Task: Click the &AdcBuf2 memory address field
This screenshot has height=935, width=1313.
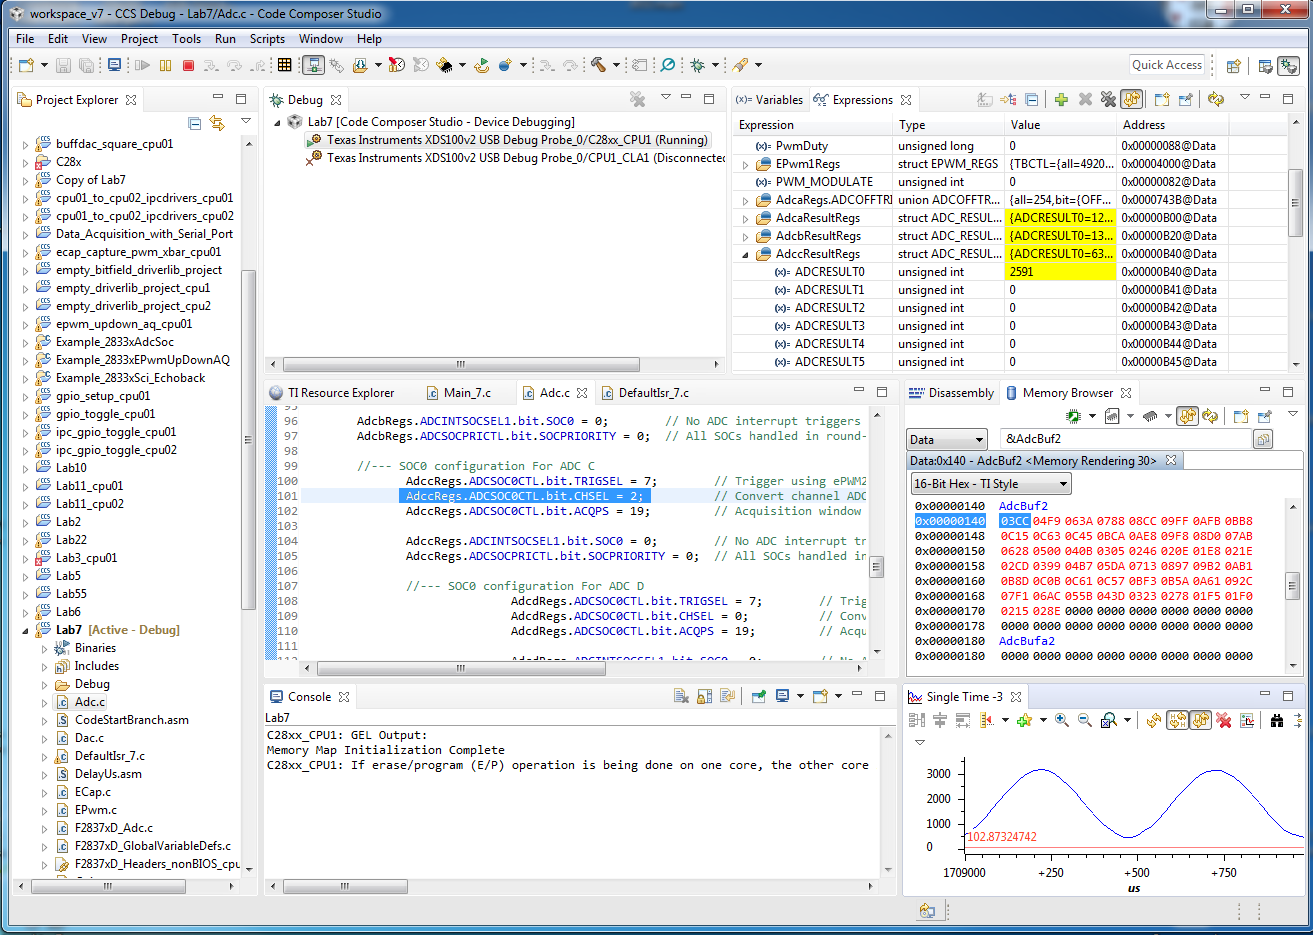Action: tap(1125, 439)
